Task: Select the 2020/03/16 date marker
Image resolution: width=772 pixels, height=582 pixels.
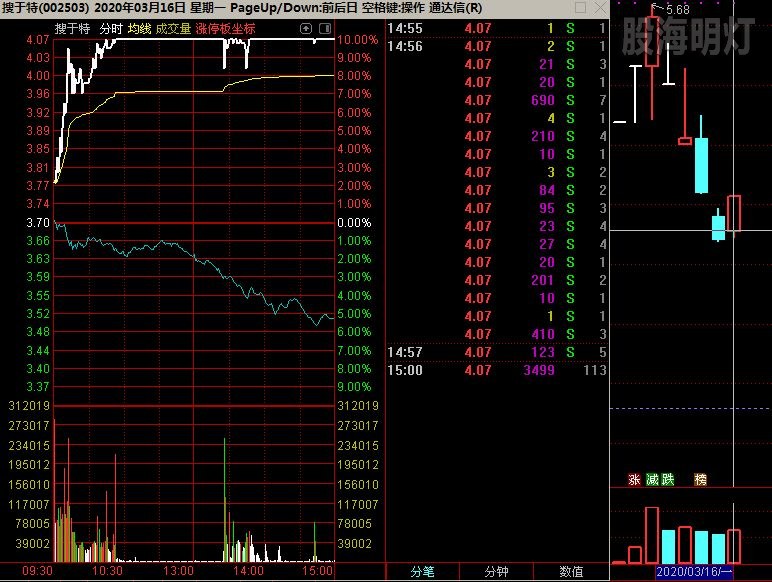Action: point(694,572)
